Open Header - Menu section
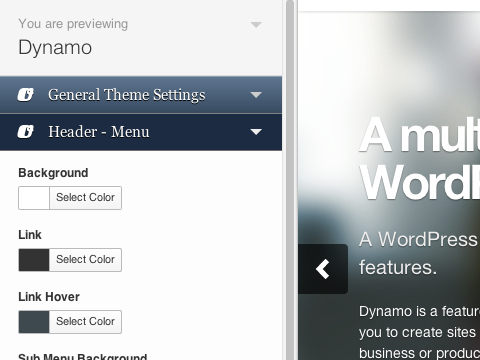Screen dimensions: 480x360 point(141,132)
